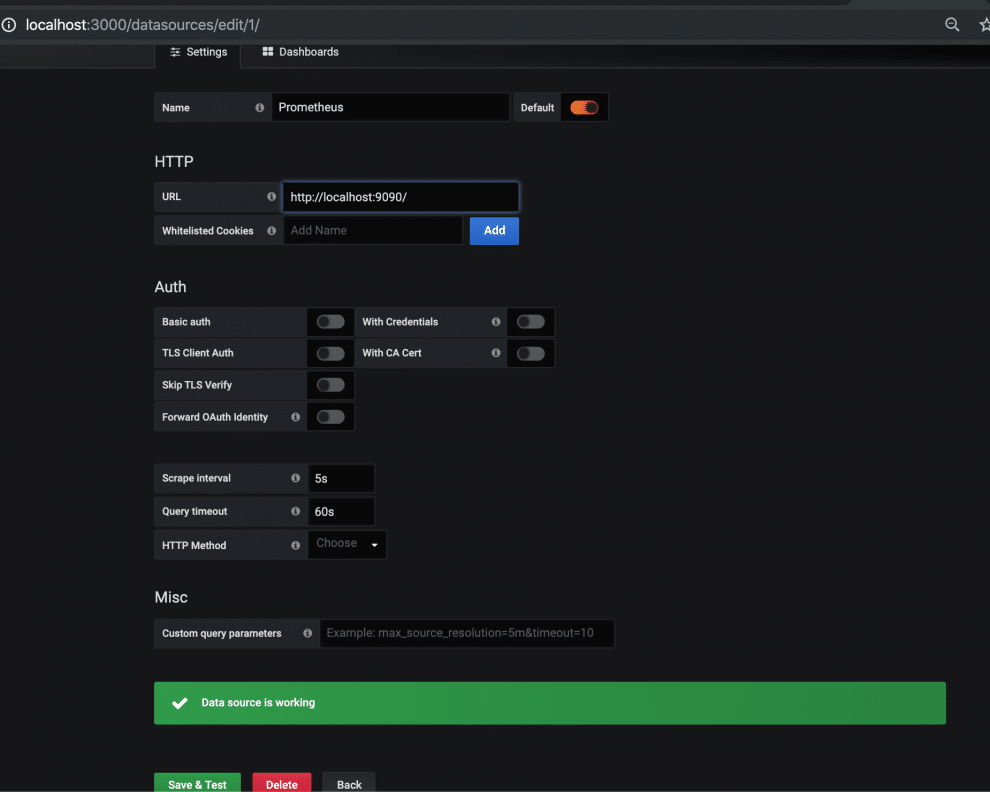
Task: Click the Scrape interval info icon
Action: coord(297,478)
